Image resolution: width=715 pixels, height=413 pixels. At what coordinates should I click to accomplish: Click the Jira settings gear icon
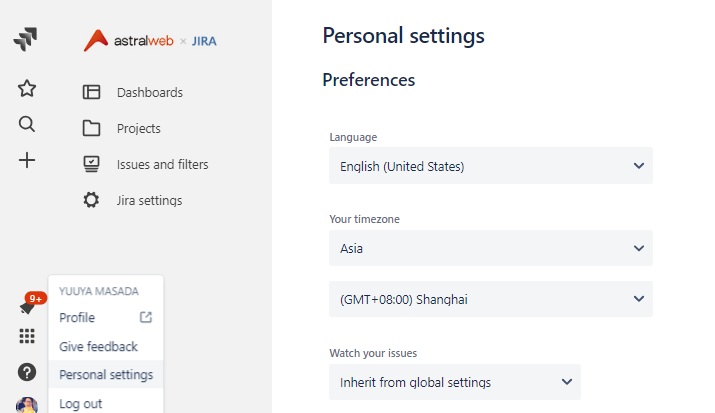[91, 200]
